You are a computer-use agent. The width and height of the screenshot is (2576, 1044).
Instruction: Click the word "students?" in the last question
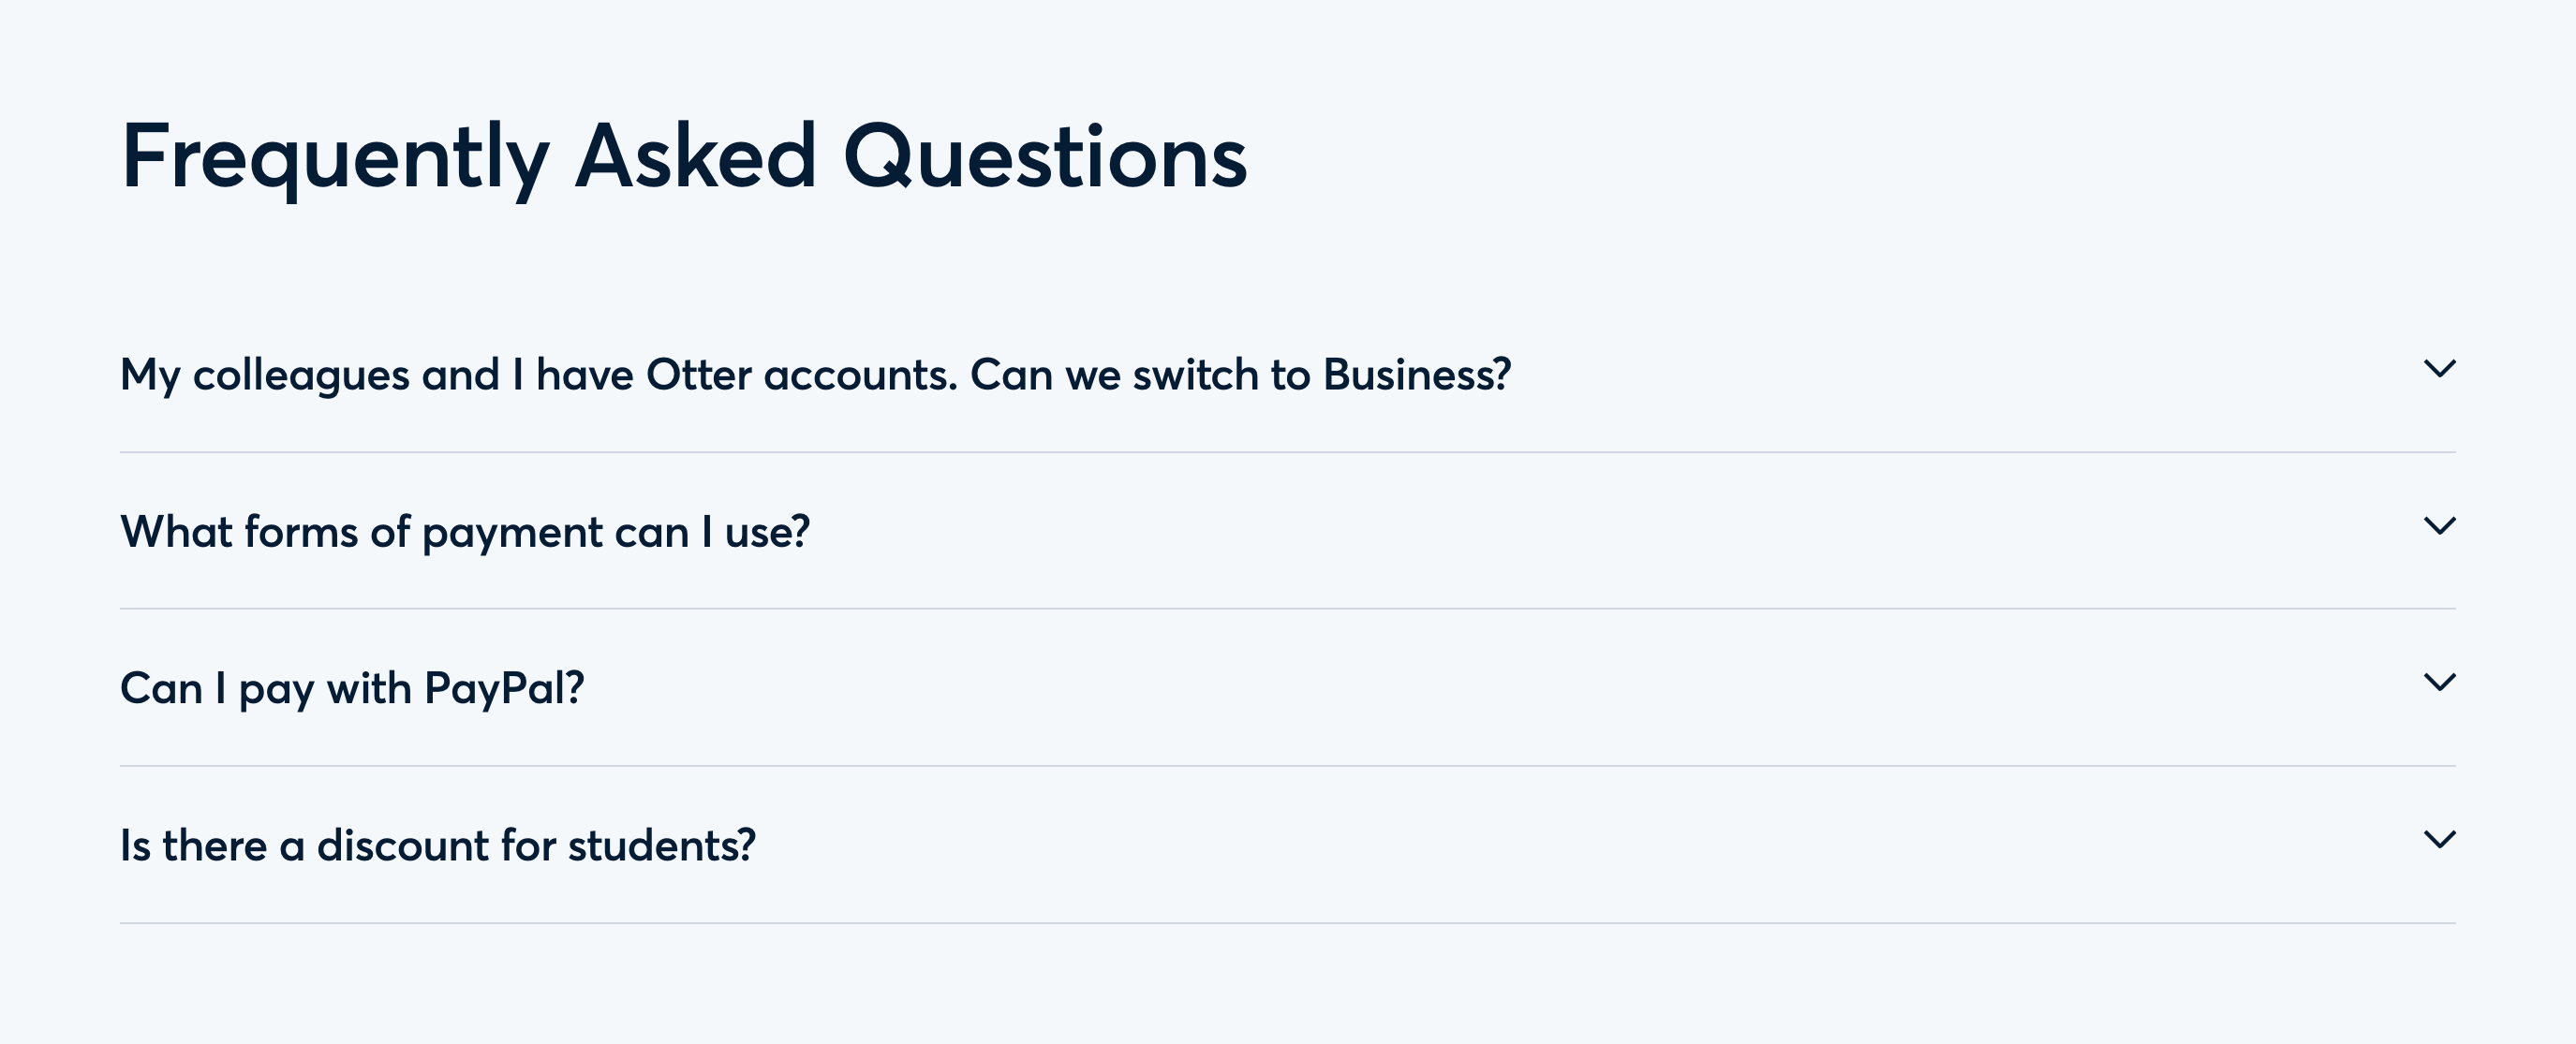point(661,846)
